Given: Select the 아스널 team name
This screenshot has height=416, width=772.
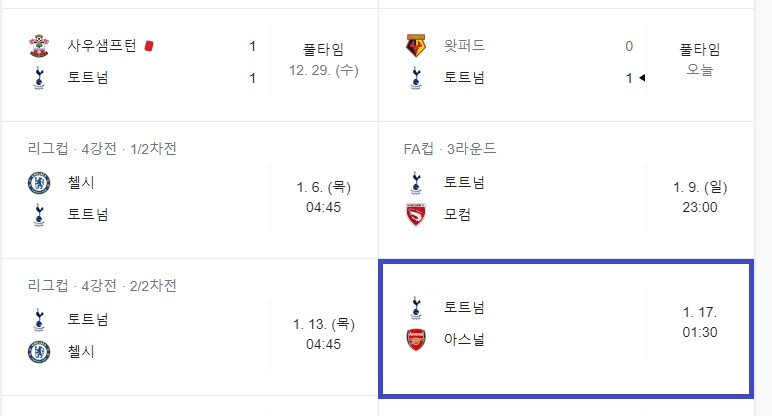Looking at the screenshot, I should (464, 340).
